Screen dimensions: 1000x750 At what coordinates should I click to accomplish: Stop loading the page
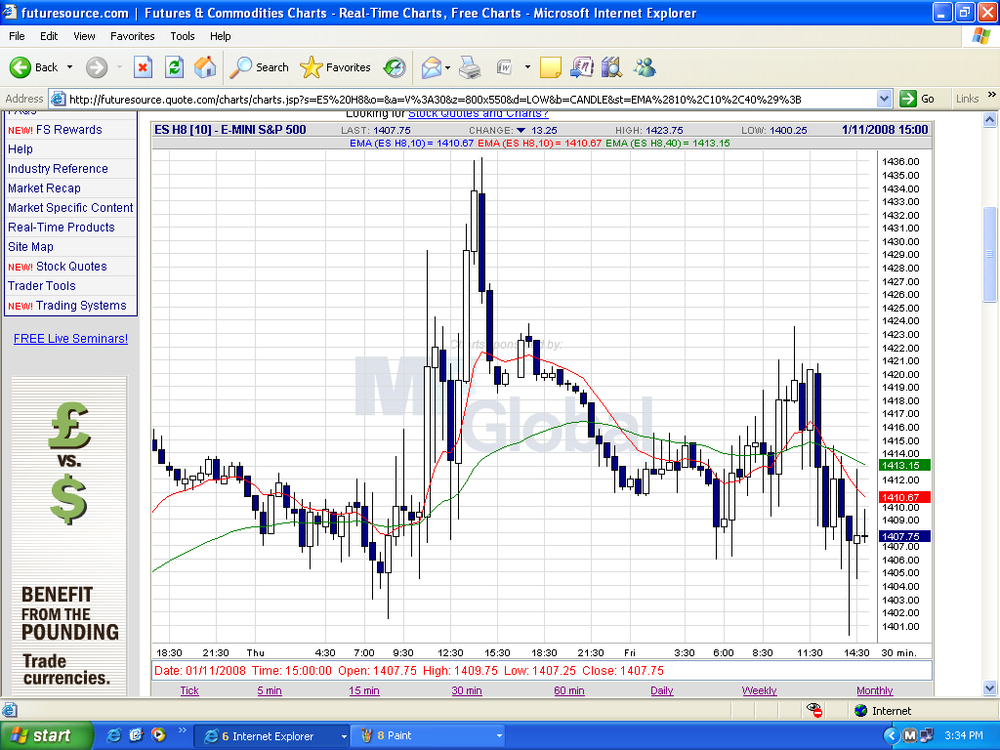(143, 67)
